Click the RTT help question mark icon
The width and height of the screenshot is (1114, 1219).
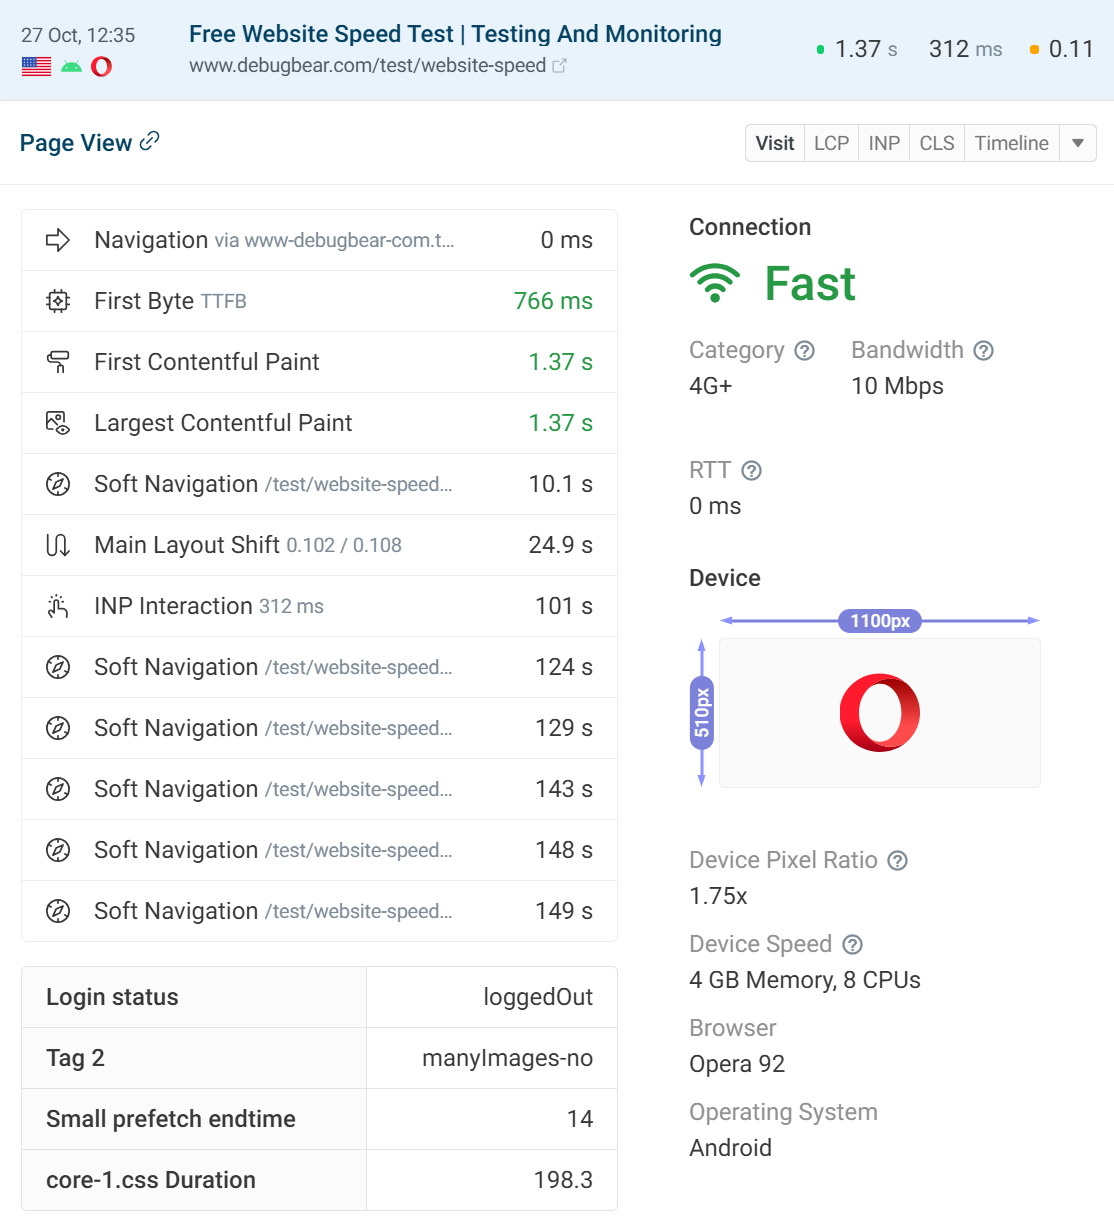(x=751, y=471)
